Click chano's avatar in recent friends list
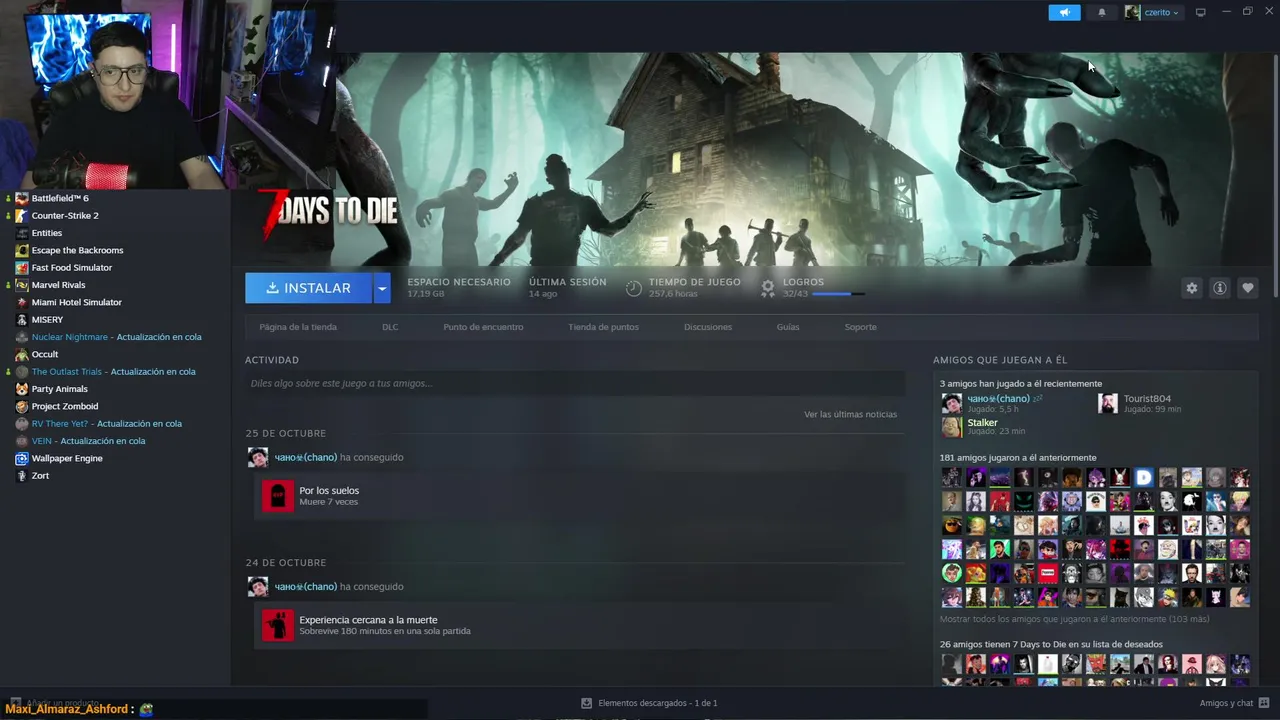The image size is (1280, 720). 951,403
